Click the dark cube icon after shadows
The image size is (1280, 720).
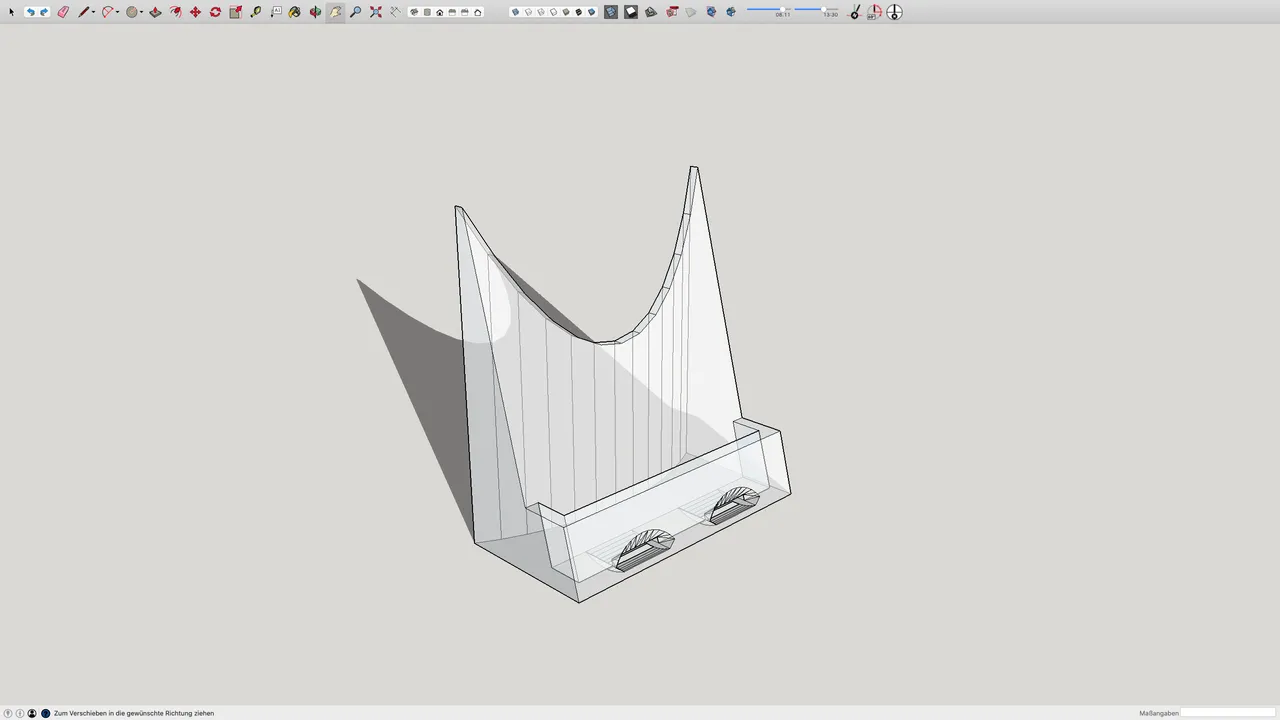(x=651, y=12)
